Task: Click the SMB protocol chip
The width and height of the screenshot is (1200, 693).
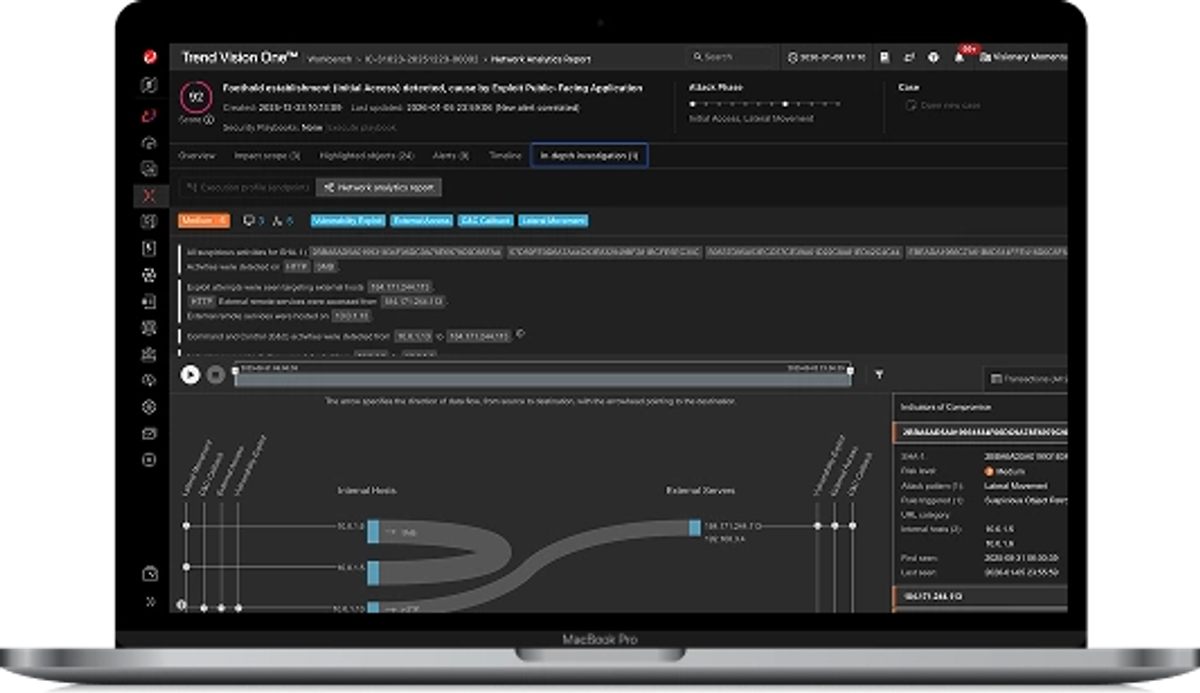Action: tap(327, 267)
